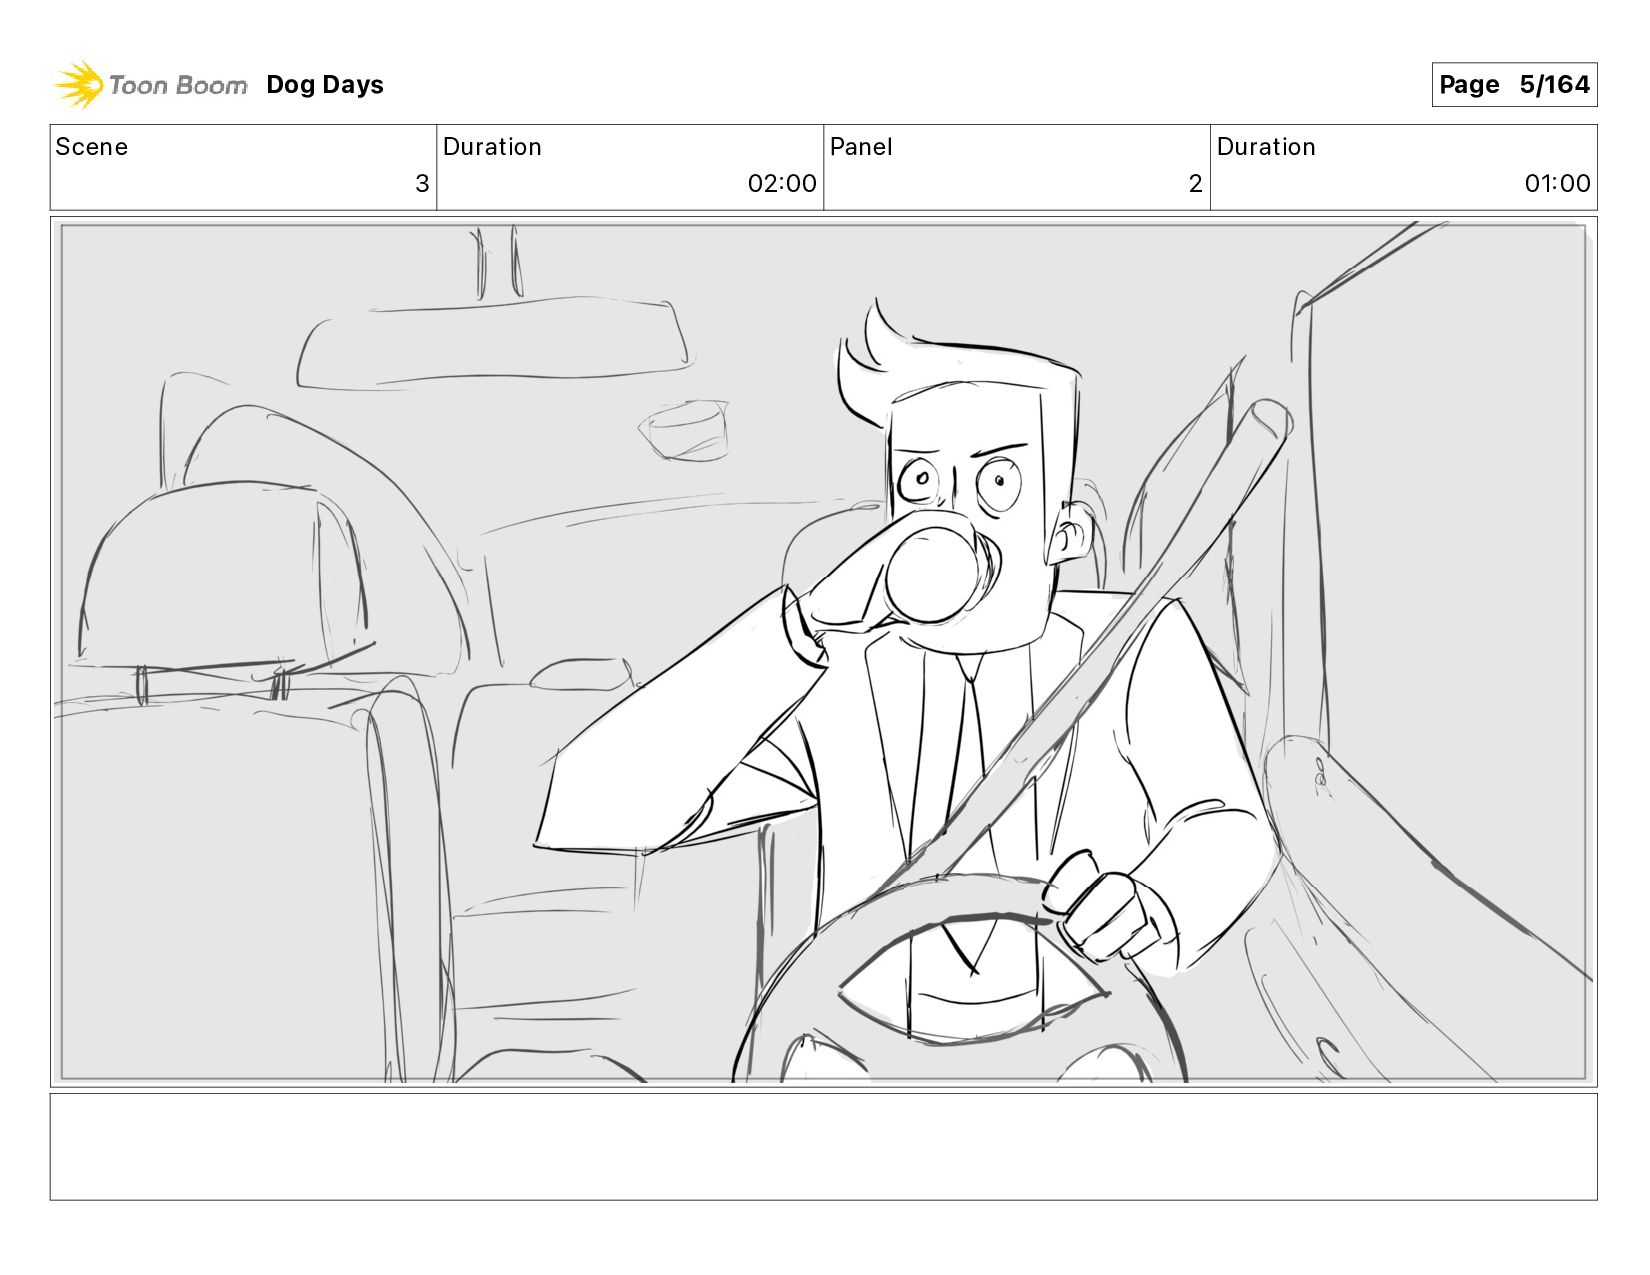Click the 'Scene' header label
Image resolution: width=1650 pixels, height=1275 pixels.
tap(92, 147)
